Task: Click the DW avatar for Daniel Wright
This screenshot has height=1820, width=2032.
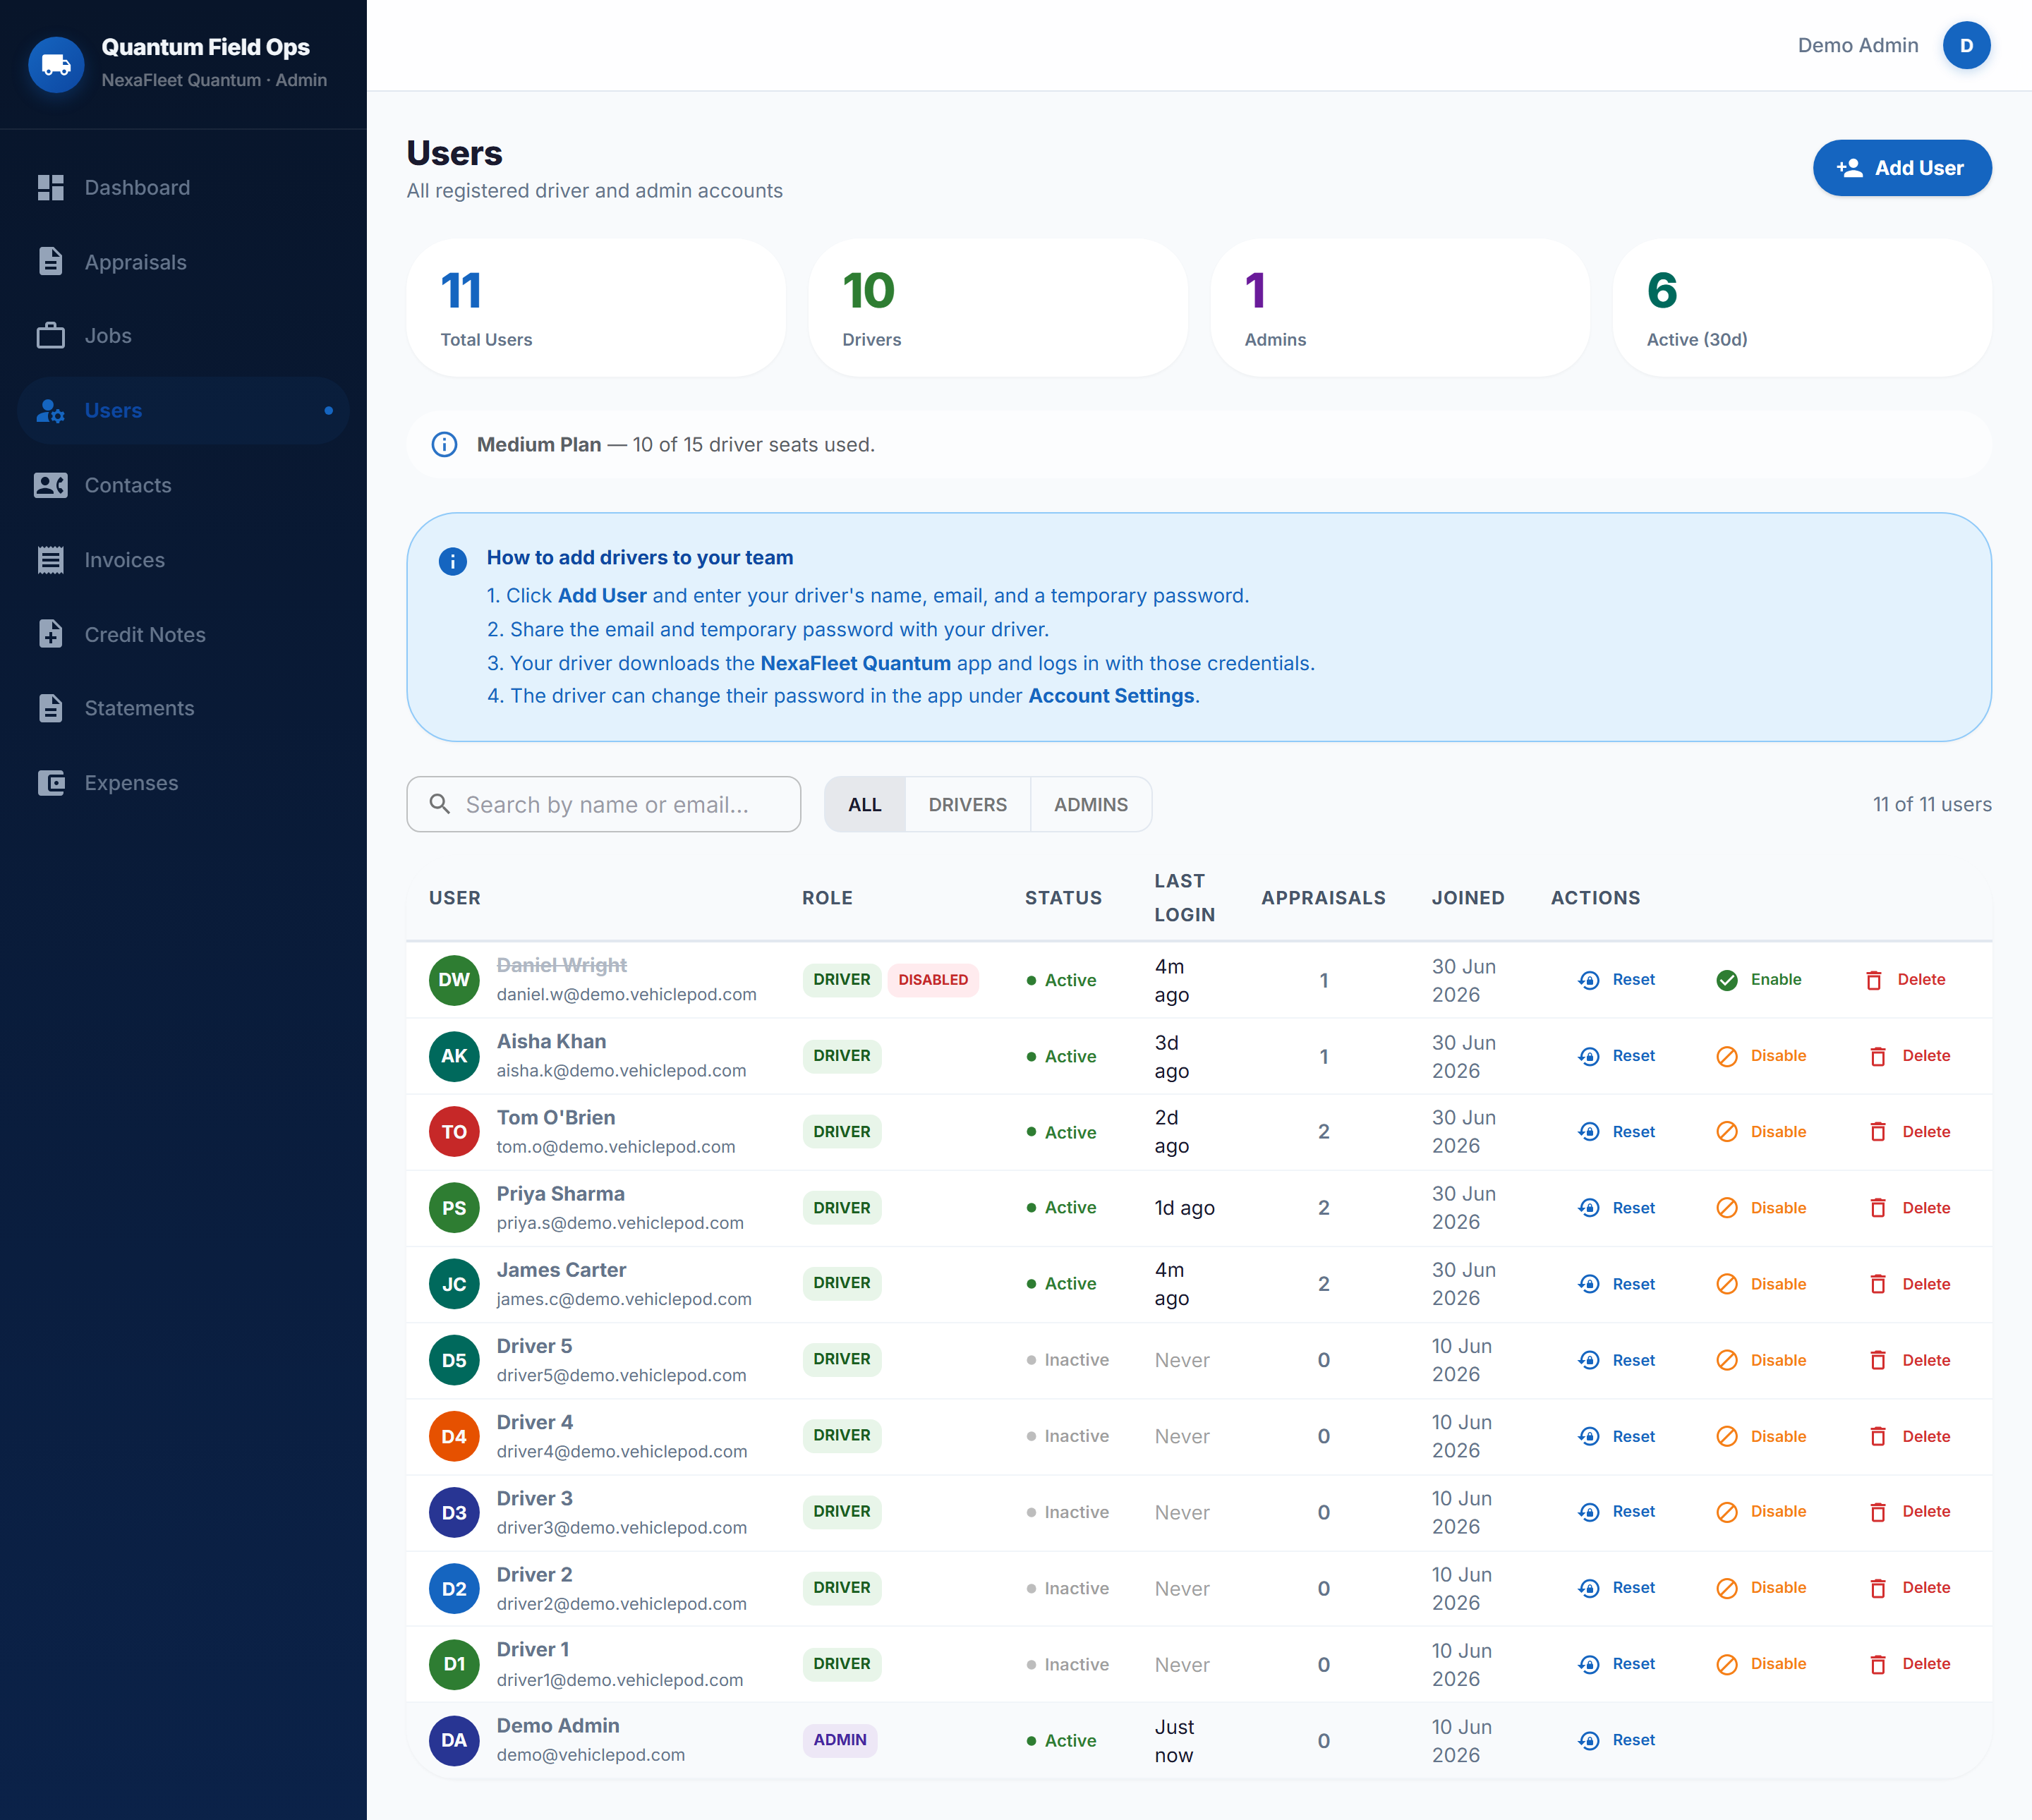Action: coord(454,980)
